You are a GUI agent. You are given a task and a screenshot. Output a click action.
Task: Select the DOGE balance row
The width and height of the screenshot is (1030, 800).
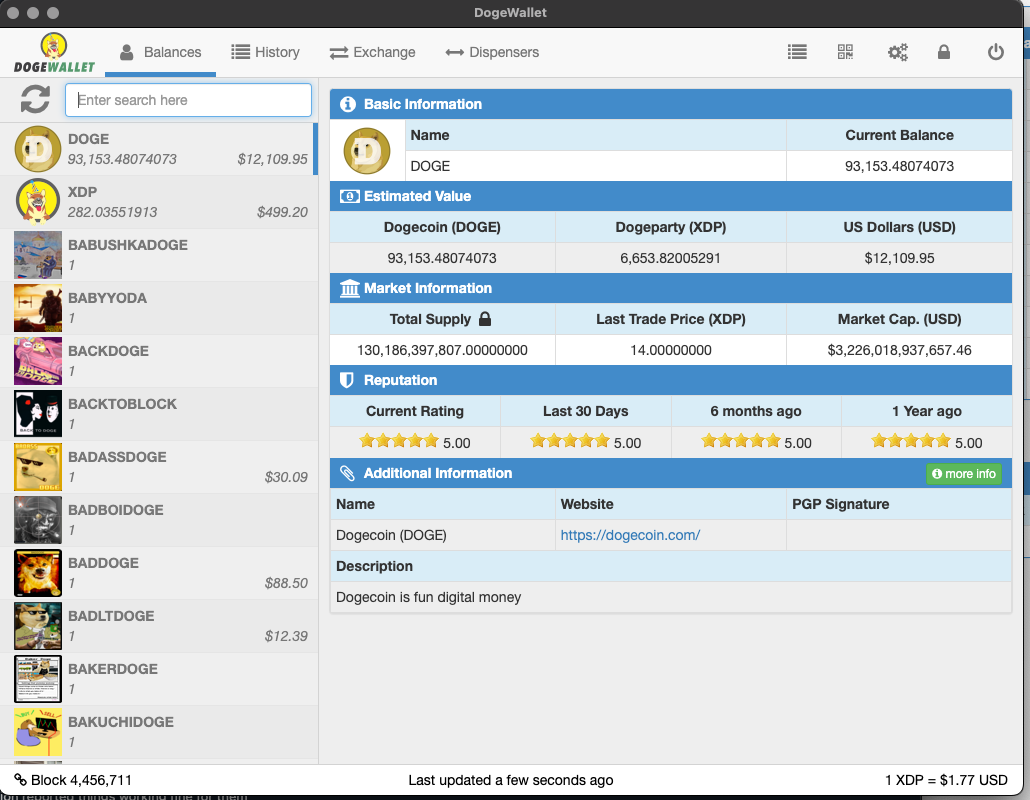[159, 149]
